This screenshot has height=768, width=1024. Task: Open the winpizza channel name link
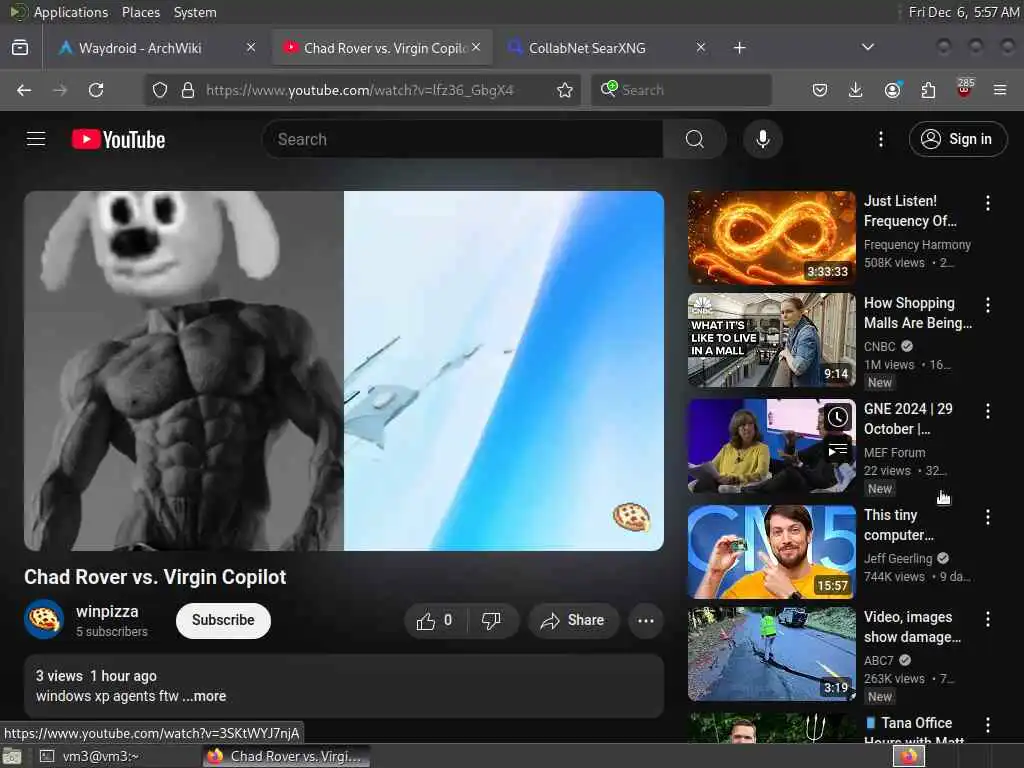107,611
